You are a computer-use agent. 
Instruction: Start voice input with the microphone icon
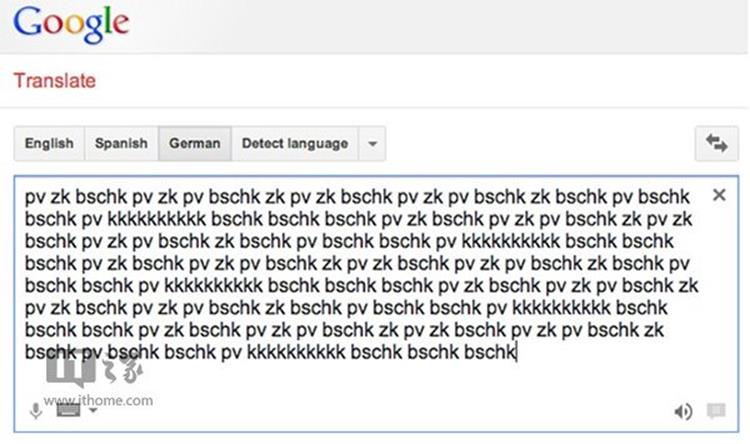tap(36, 410)
